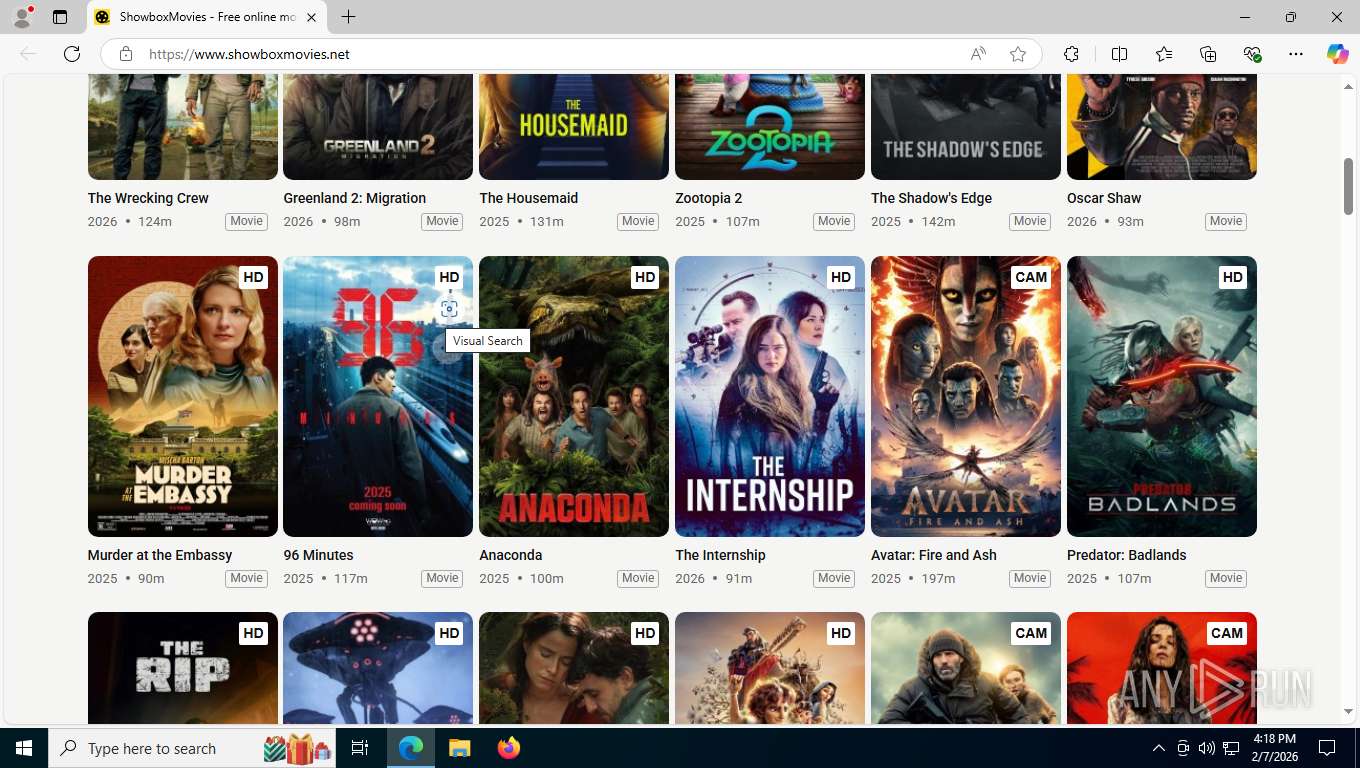
Task: Open Windows Start menu
Action: pos(23,748)
